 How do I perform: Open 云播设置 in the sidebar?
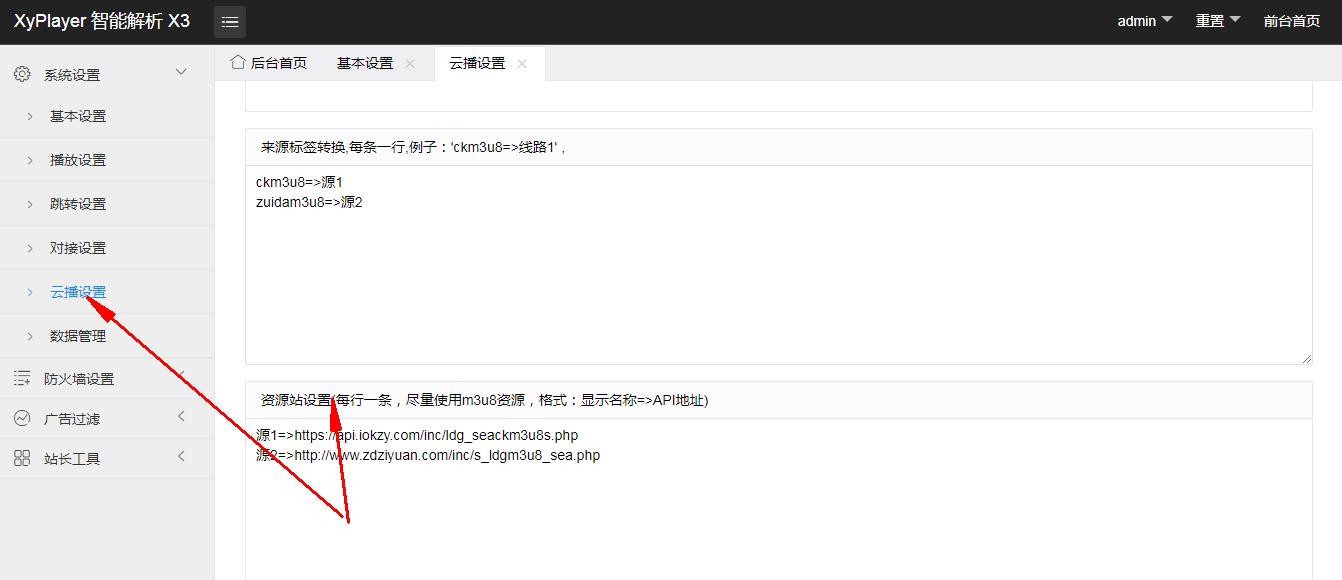coord(78,292)
